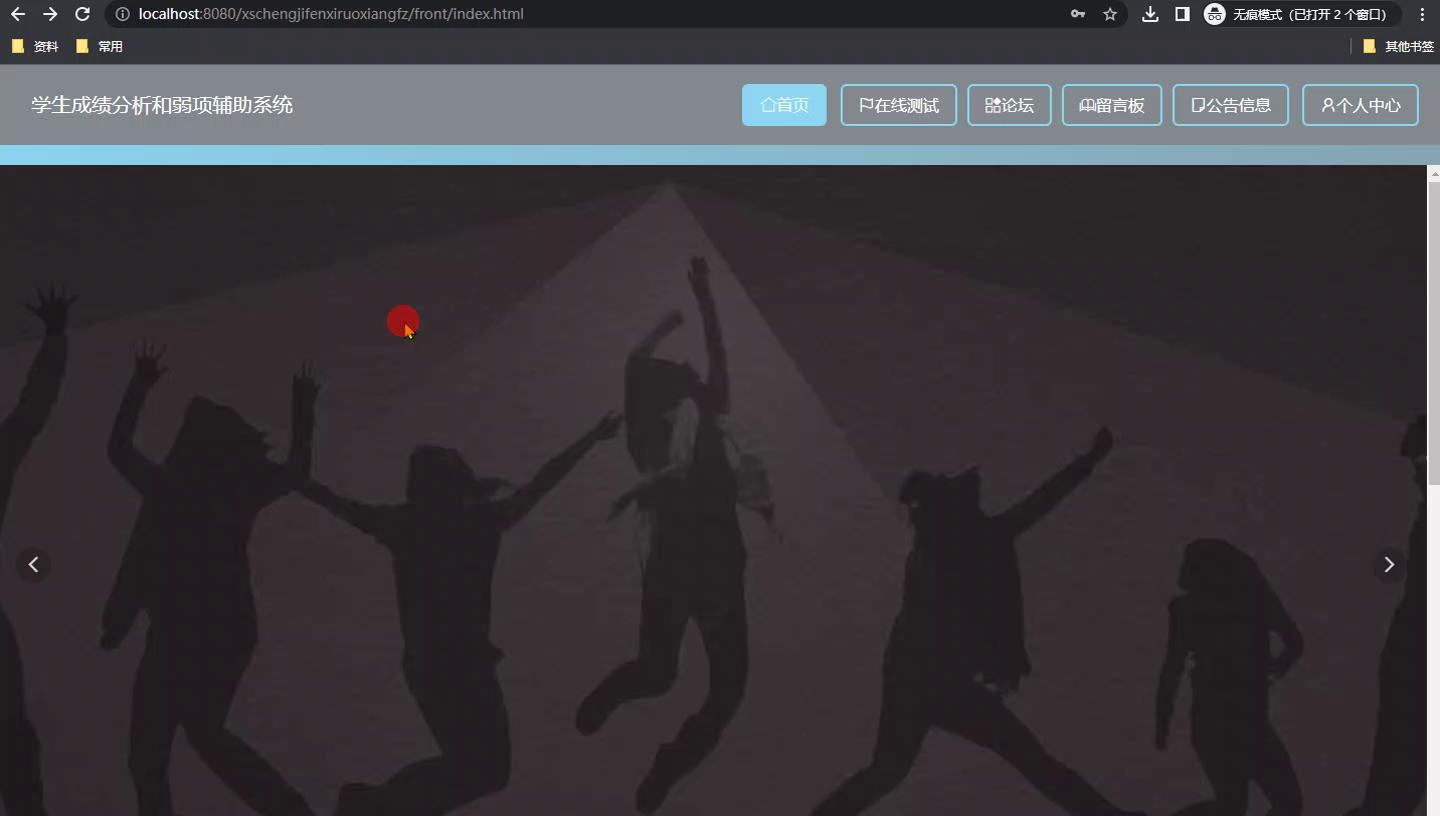The width and height of the screenshot is (1440, 816).
Task: Toggle the browser side panel icon
Action: 1182,14
